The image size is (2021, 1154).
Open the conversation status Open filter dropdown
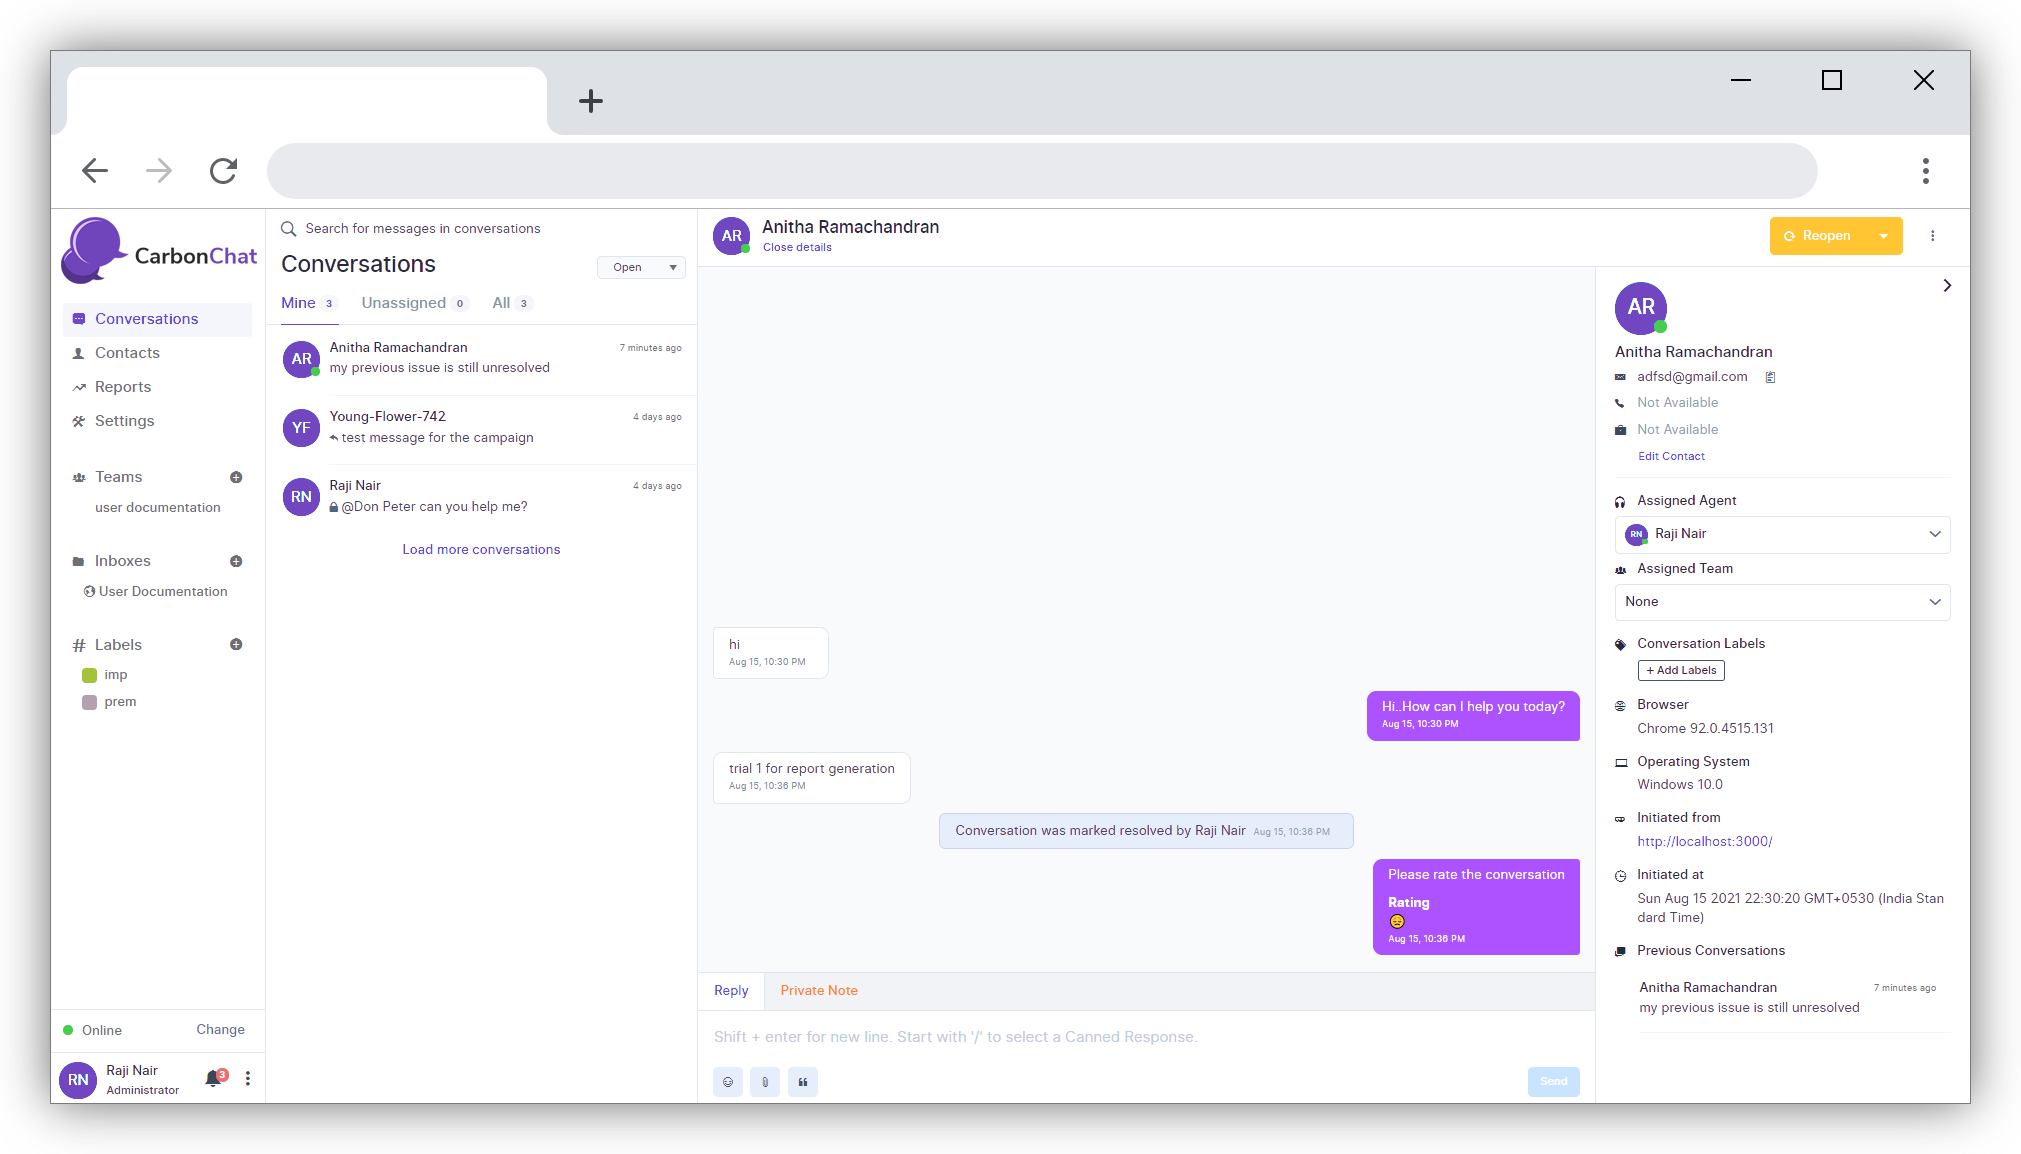[641, 267]
